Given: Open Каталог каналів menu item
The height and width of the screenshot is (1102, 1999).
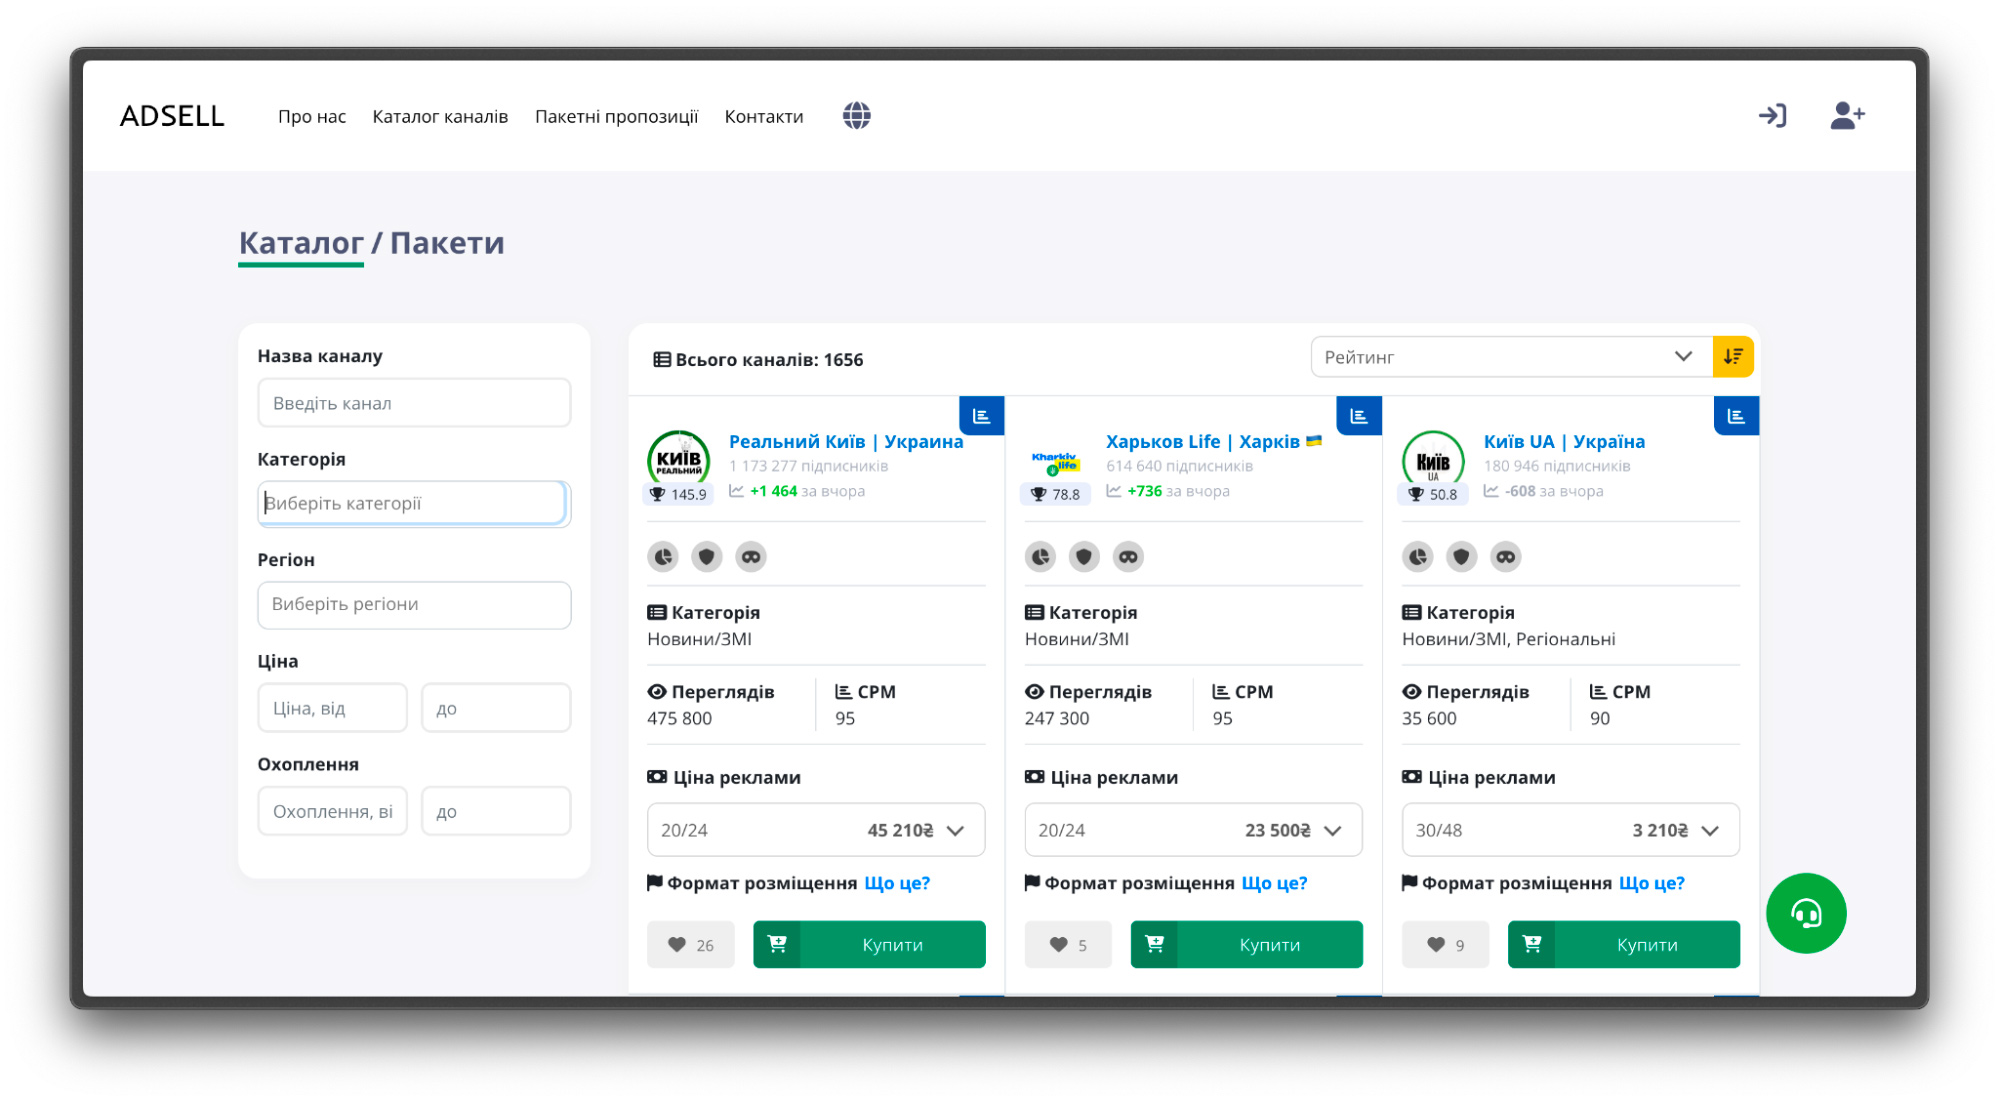Looking at the screenshot, I should point(440,116).
